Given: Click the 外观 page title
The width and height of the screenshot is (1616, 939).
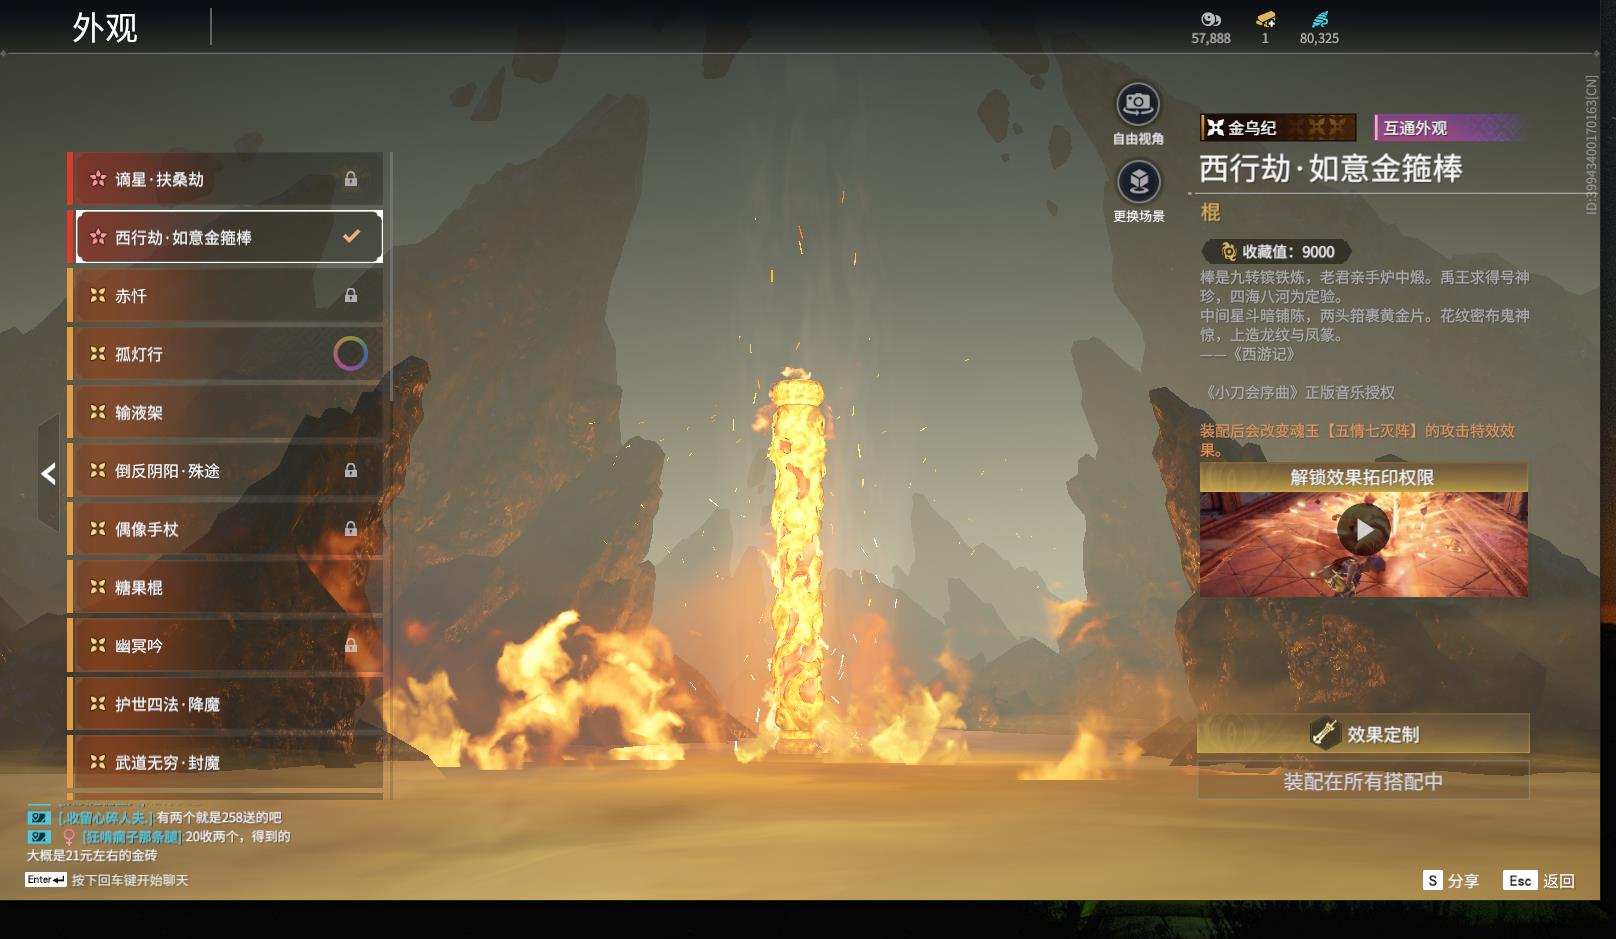Looking at the screenshot, I should 105,27.
